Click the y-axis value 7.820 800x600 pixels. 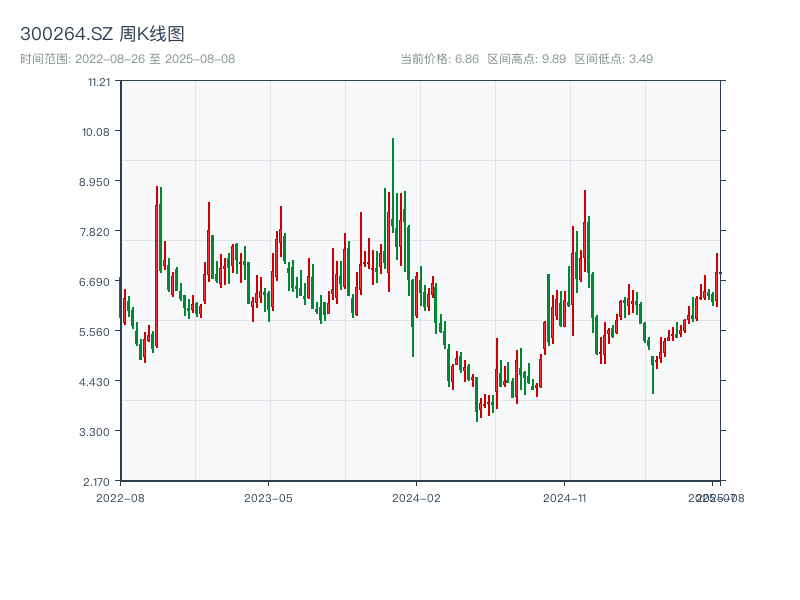pyautogui.click(x=94, y=232)
